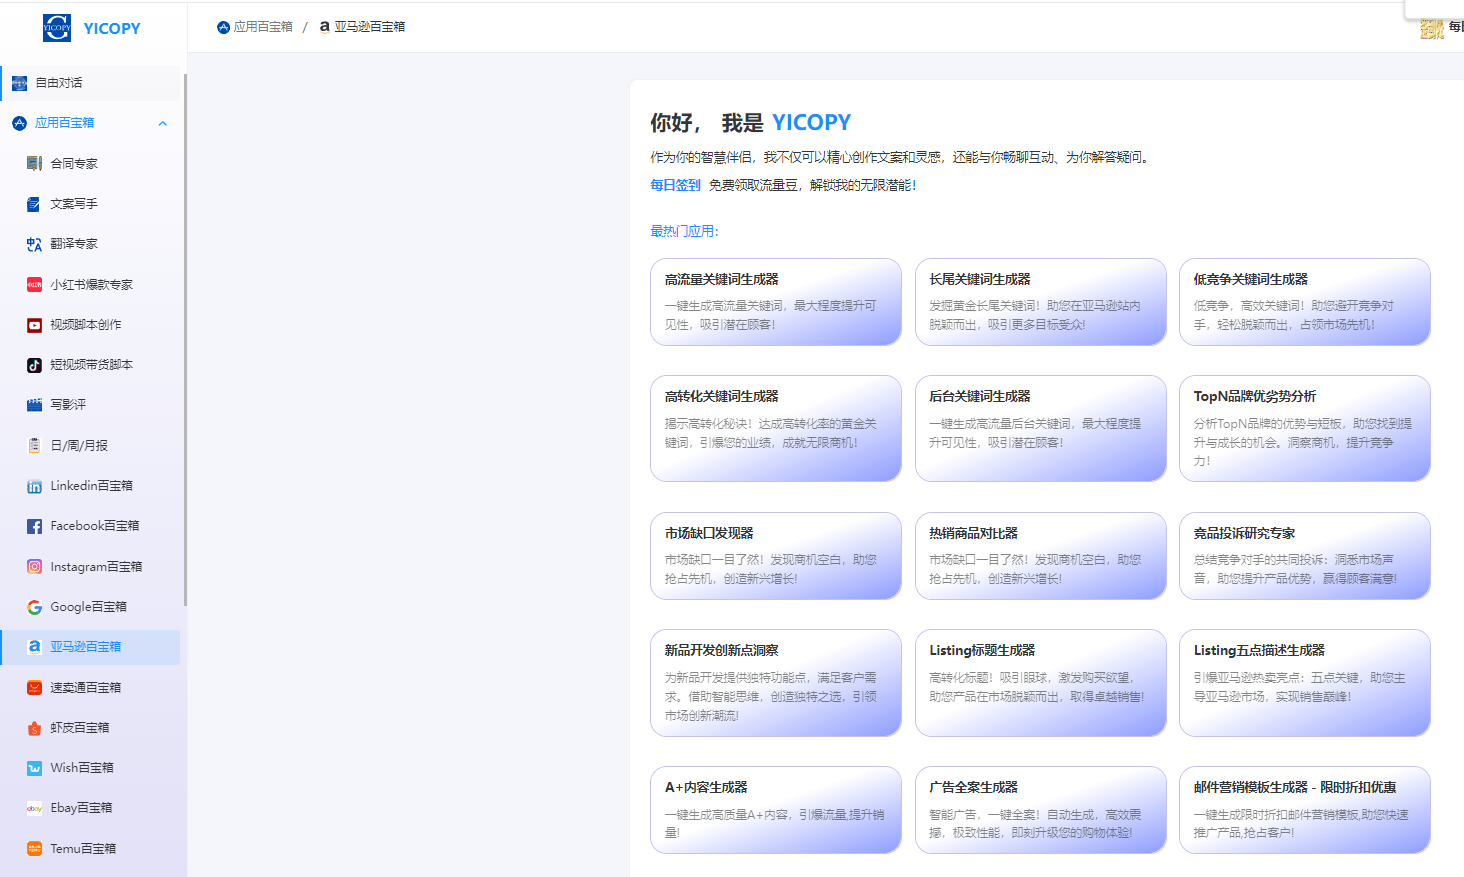Click the Ebay logo icon
This screenshot has width=1464, height=877.
[x=34, y=808]
